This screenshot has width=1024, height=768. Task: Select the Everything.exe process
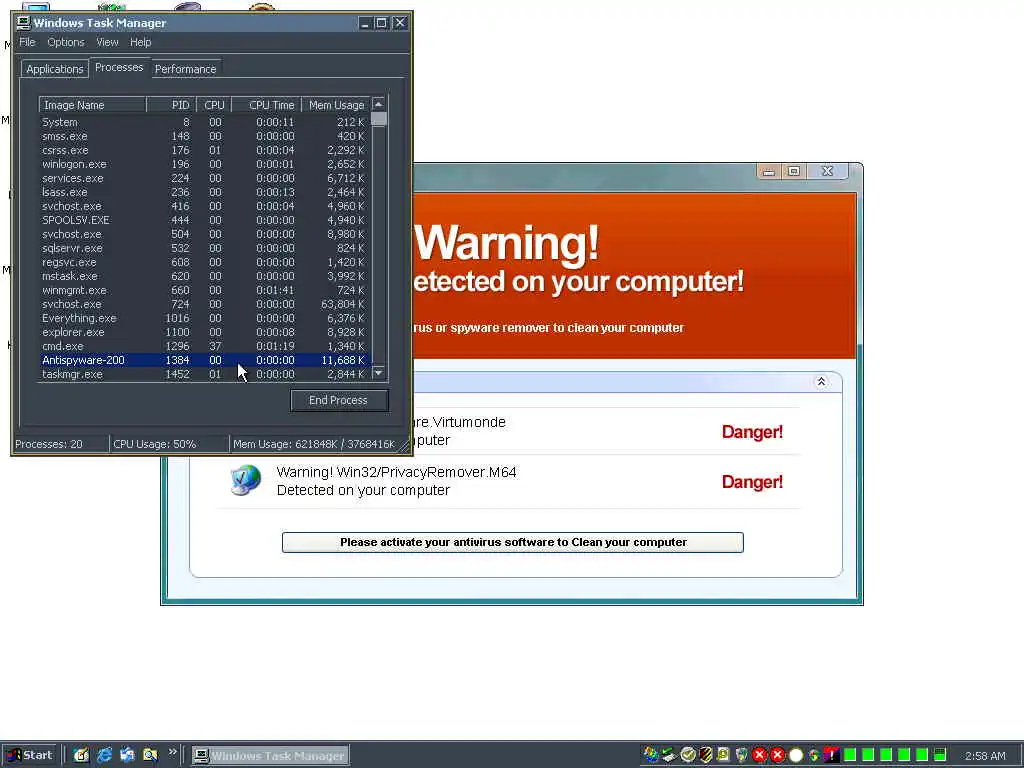[x=204, y=319]
